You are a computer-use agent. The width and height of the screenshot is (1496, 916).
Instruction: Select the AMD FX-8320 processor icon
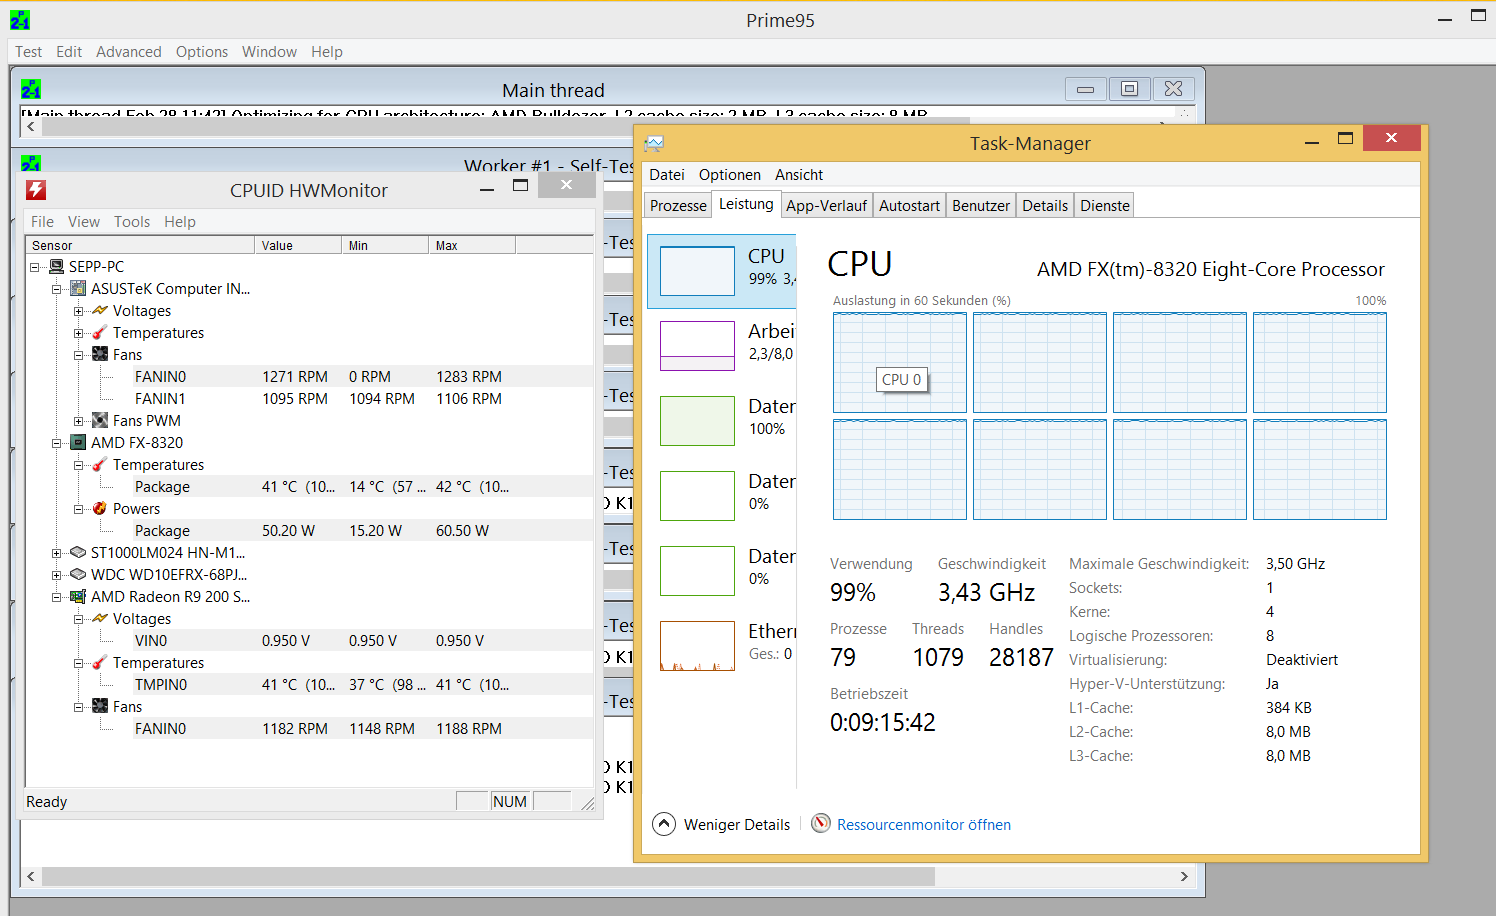[78, 443]
